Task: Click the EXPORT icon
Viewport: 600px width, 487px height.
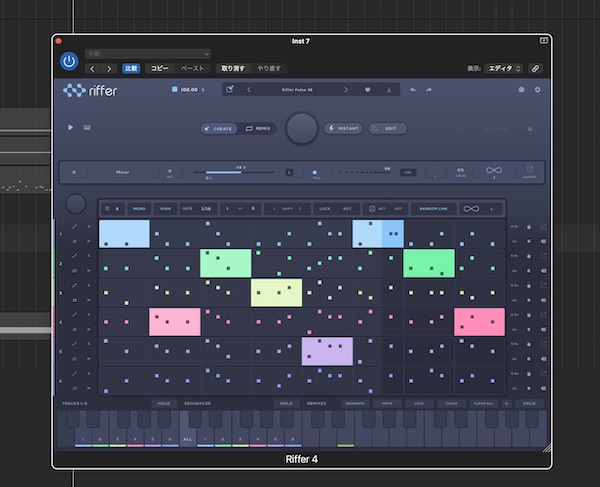Action: (x=530, y=172)
